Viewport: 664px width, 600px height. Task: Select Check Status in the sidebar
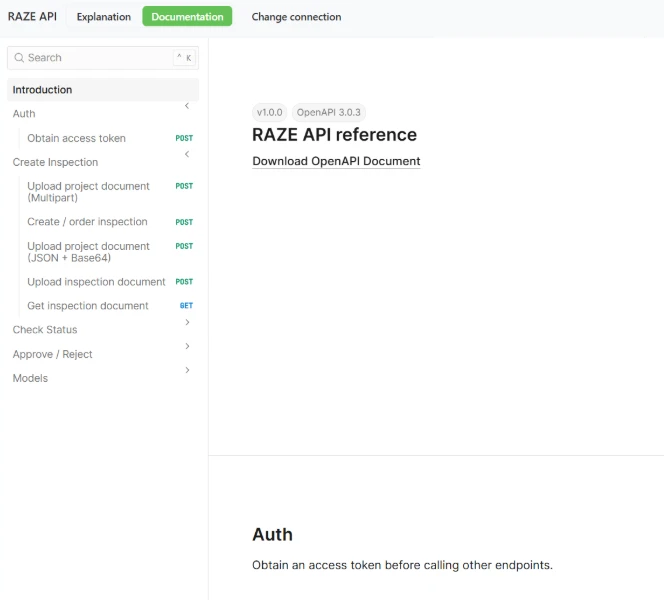pyautogui.click(x=45, y=330)
